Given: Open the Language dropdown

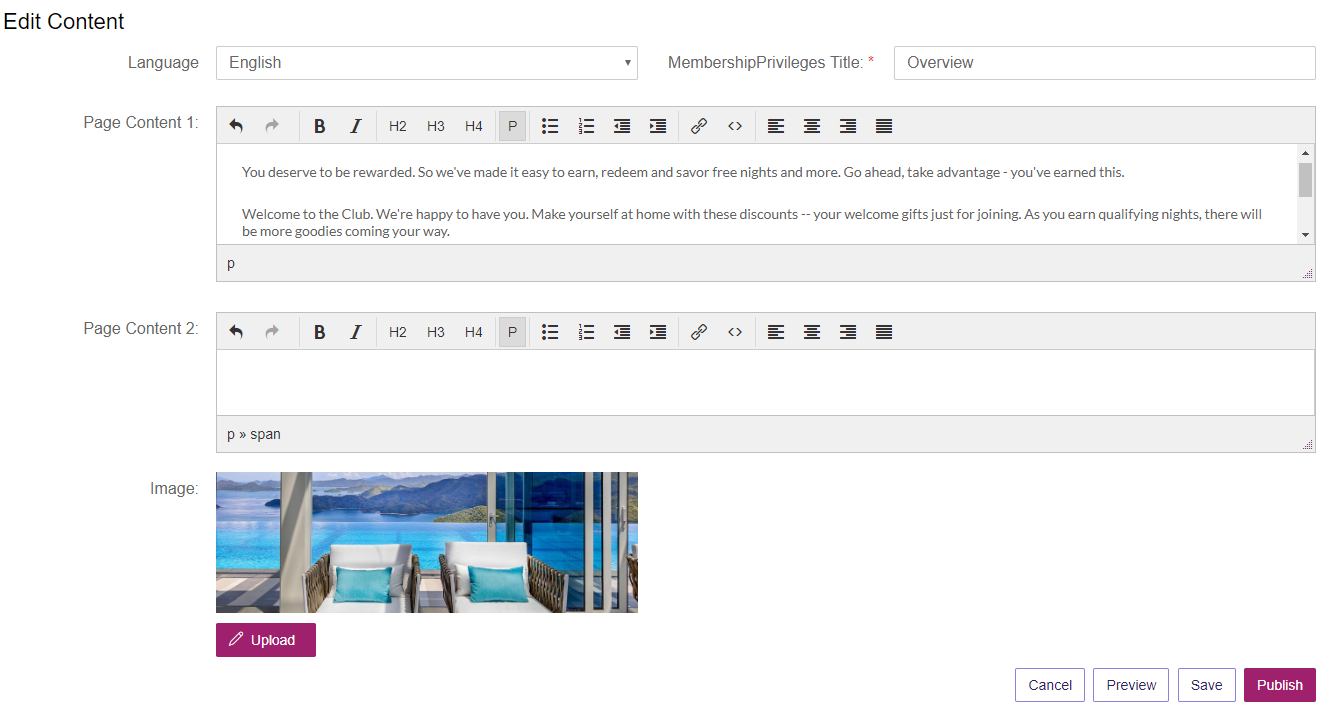Looking at the screenshot, I should (427, 62).
